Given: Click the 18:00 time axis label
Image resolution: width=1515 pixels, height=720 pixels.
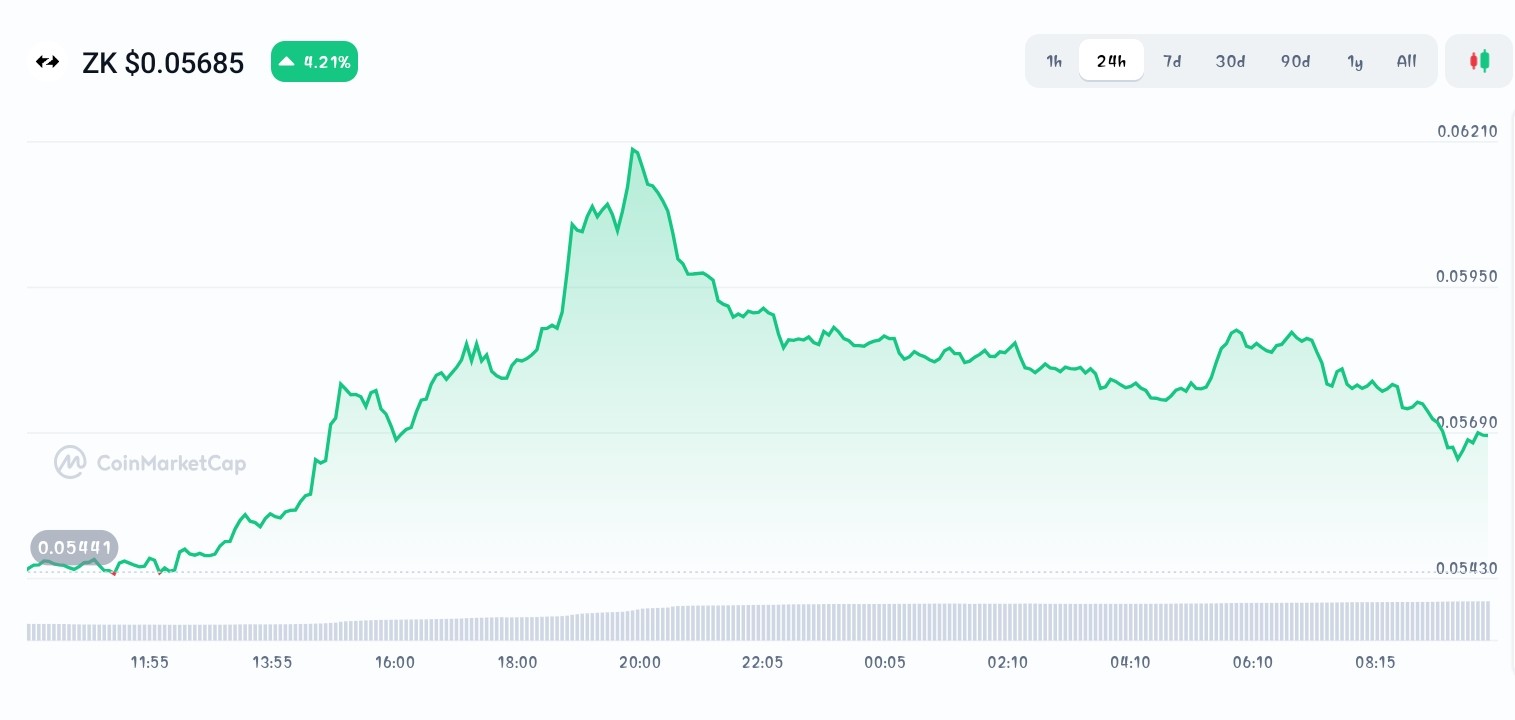Looking at the screenshot, I should tap(517, 662).
